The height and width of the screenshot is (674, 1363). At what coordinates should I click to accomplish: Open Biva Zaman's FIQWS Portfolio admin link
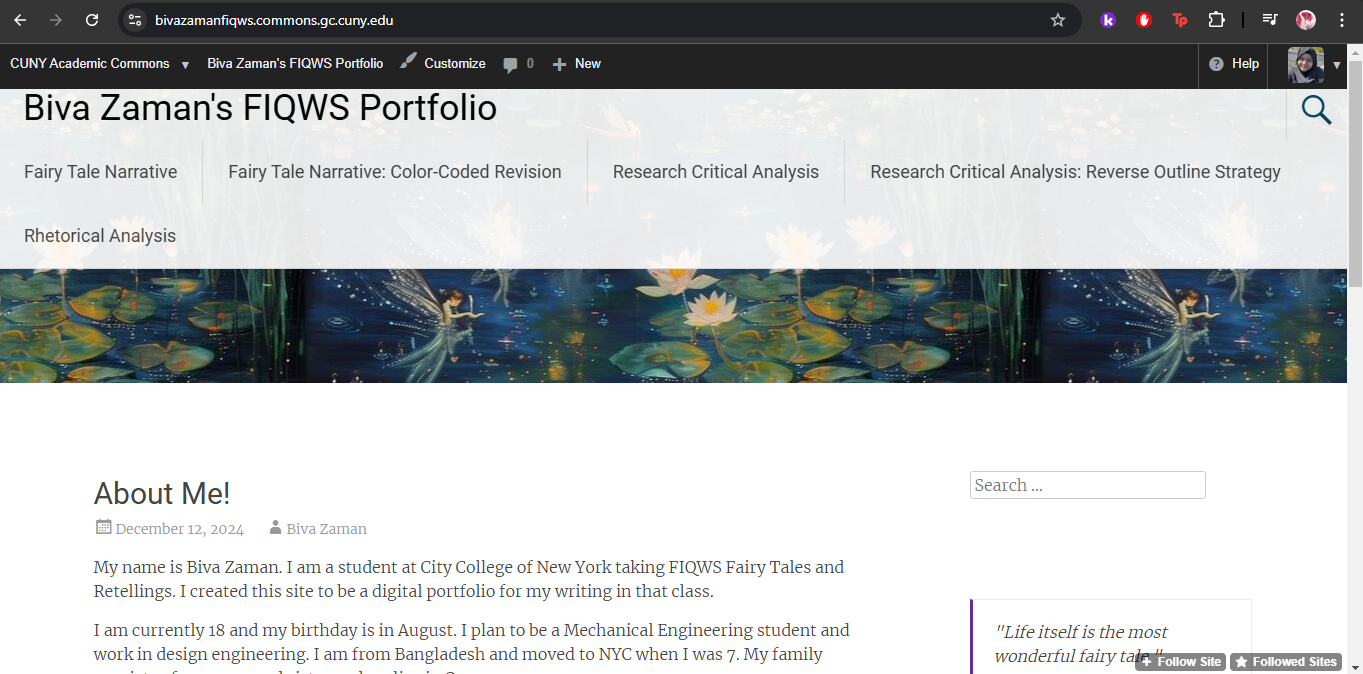295,64
